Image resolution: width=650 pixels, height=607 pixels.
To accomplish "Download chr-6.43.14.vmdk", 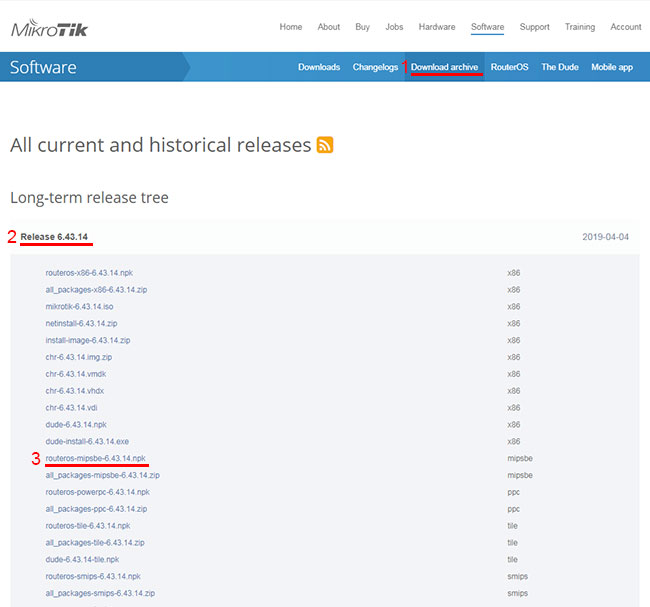I will pos(76,374).
